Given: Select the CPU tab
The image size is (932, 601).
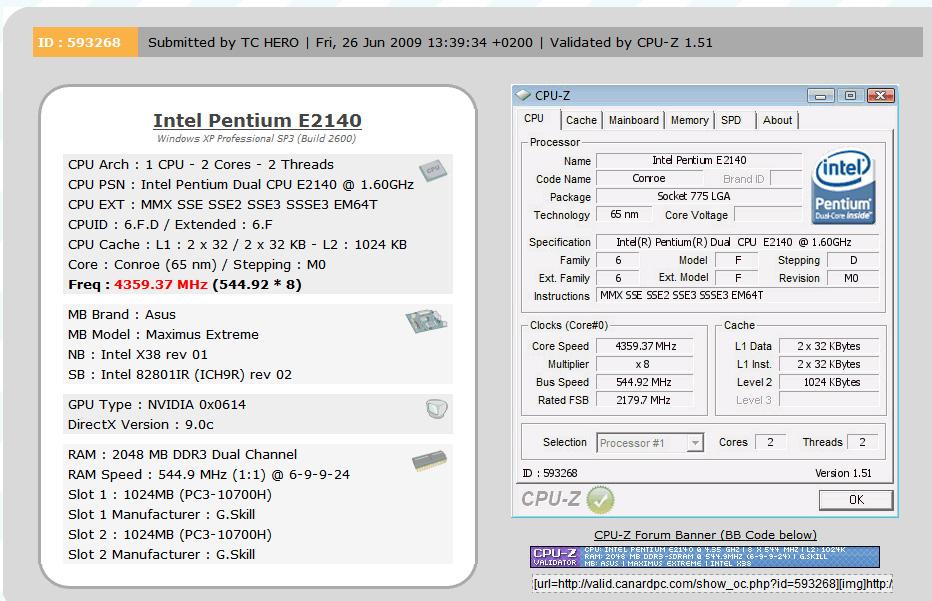Looking at the screenshot, I should click(x=534, y=118).
